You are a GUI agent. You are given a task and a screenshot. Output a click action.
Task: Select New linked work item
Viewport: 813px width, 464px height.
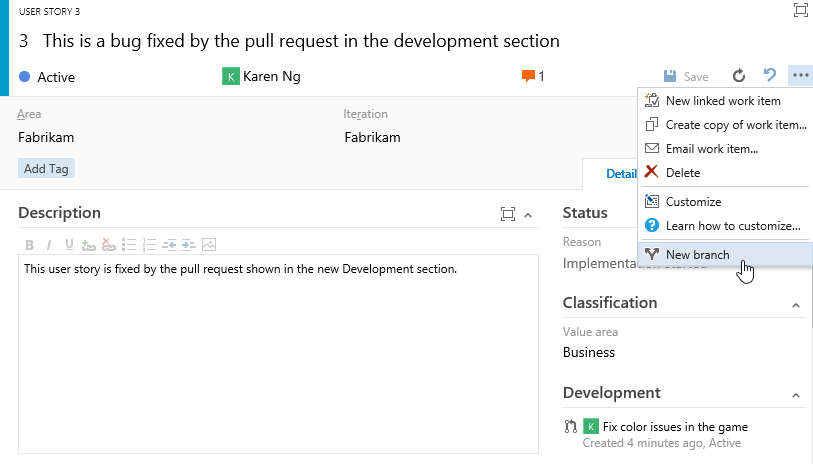pos(725,101)
